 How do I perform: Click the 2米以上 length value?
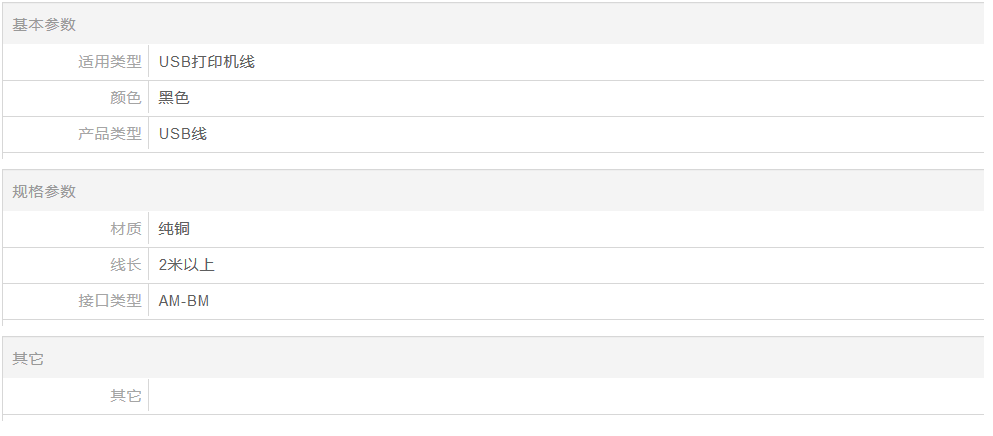(187, 265)
